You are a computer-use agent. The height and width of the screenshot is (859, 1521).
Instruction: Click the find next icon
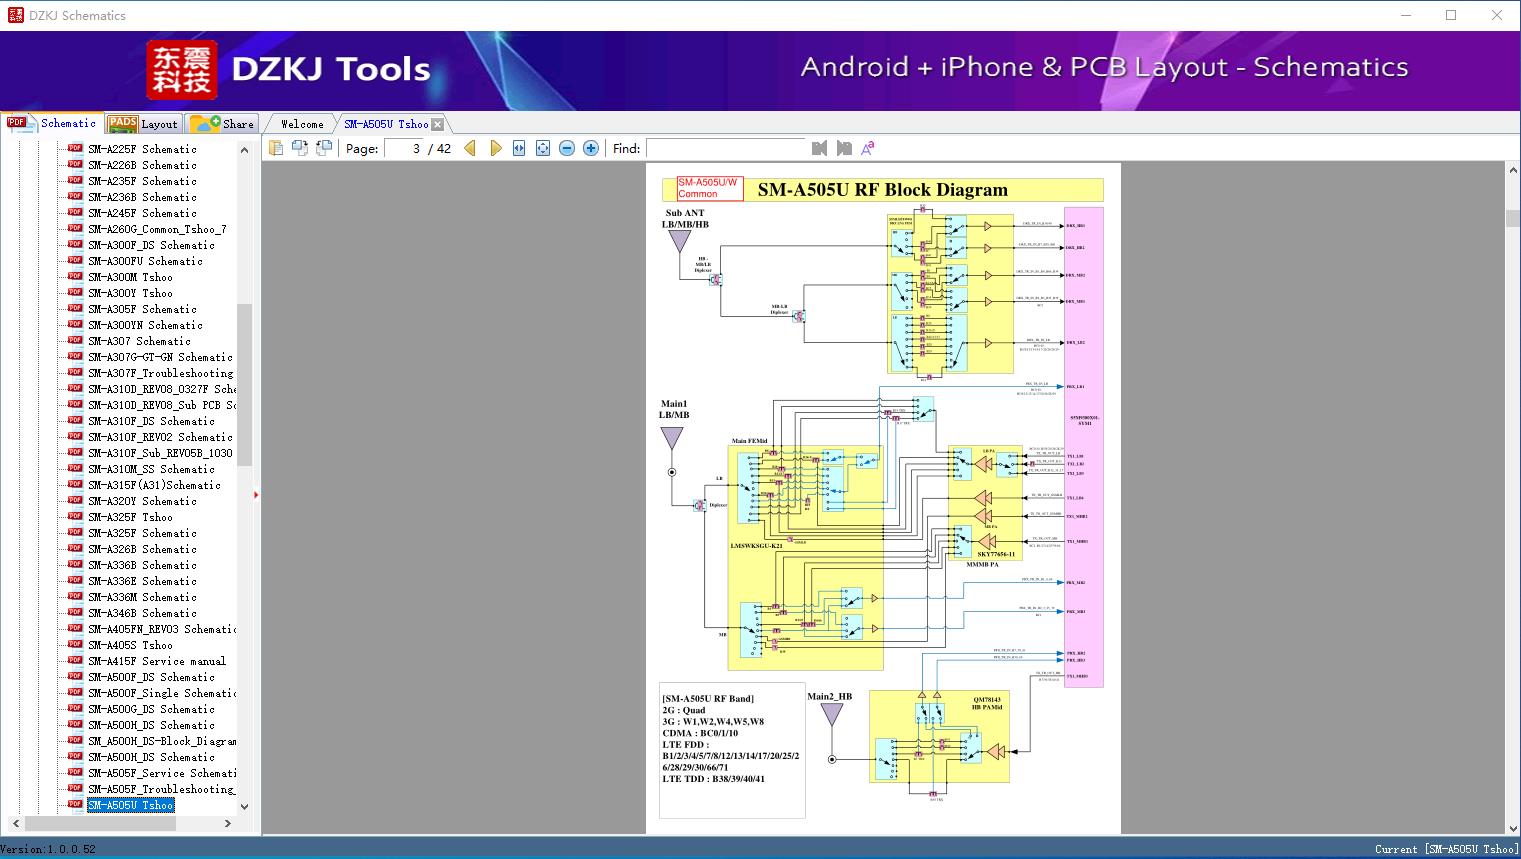coord(844,148)
